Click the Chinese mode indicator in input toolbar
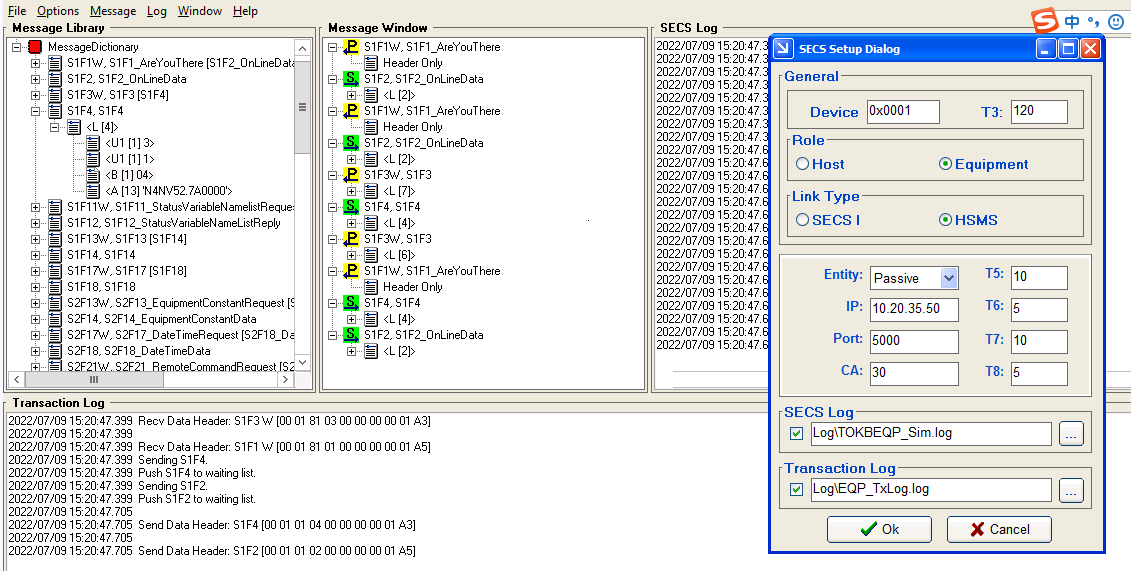 tap(1072, 22)
